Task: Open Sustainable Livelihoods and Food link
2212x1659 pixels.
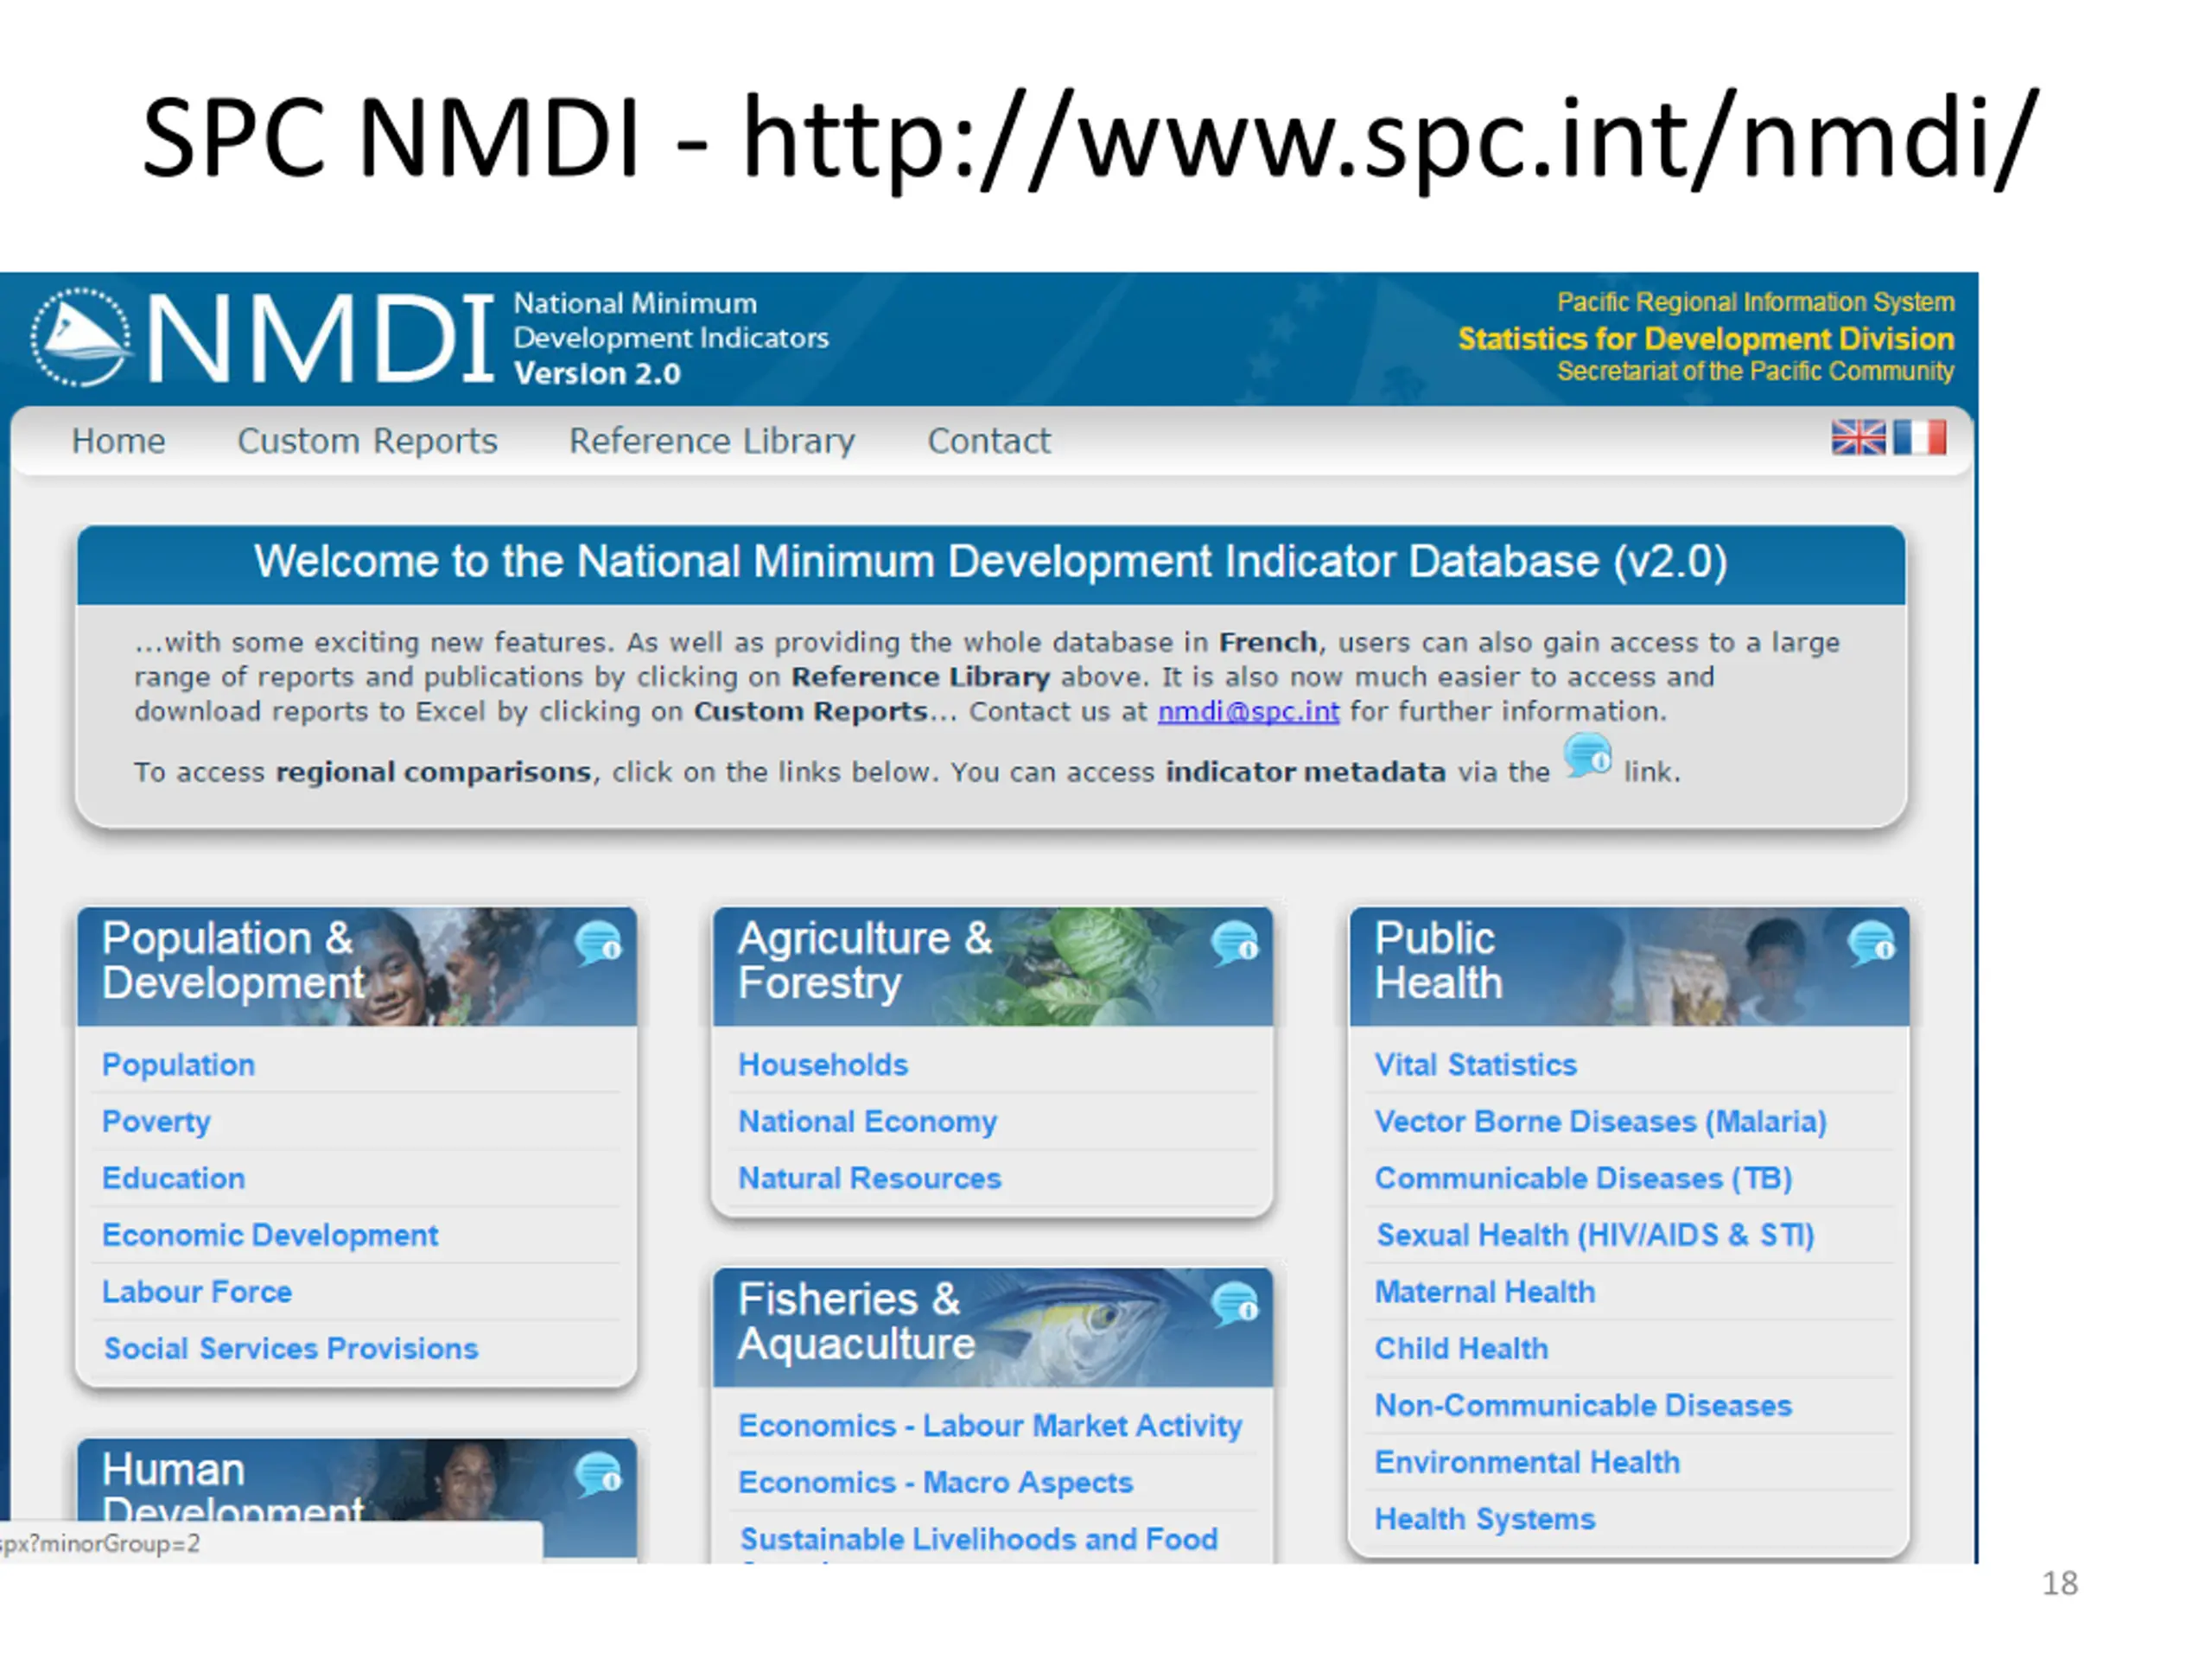Action: [x=979, y=1540]
